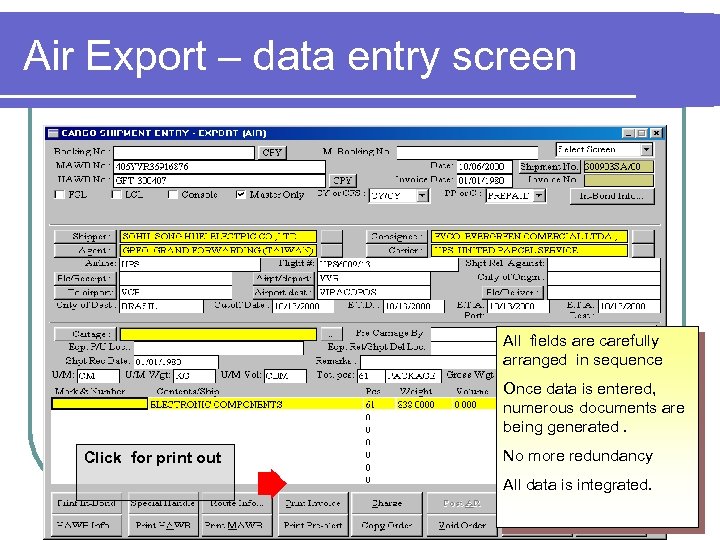Click the Agent lookup button

point(85,251)
